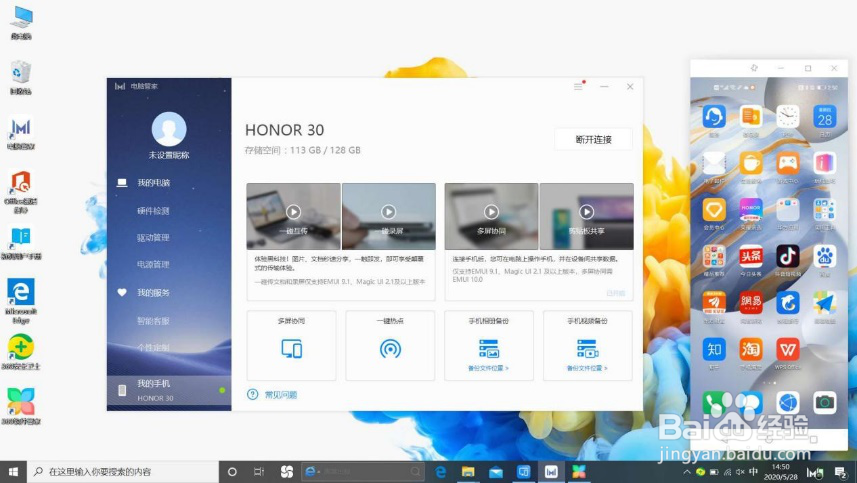Pin the phone mirror window

coord(754,68)
